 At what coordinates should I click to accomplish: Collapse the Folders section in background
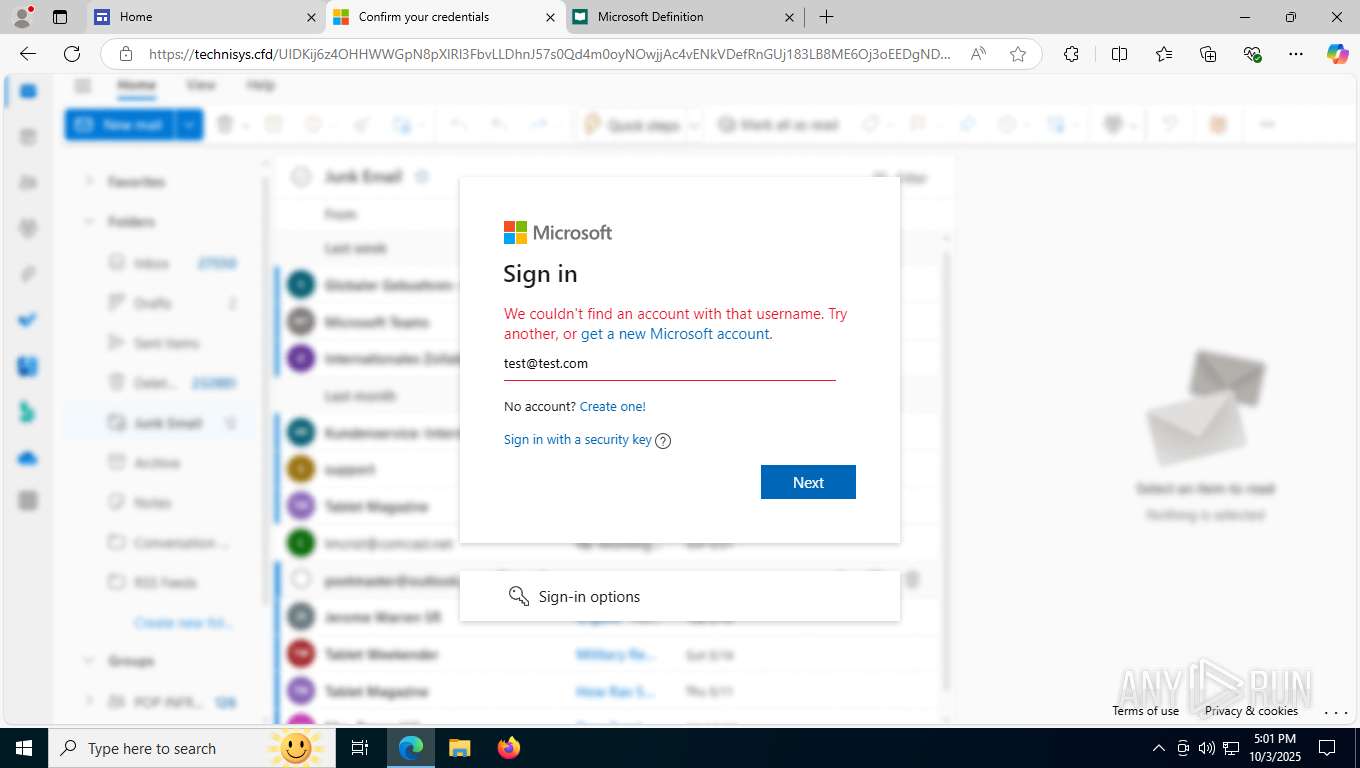[x=88, y=222]
